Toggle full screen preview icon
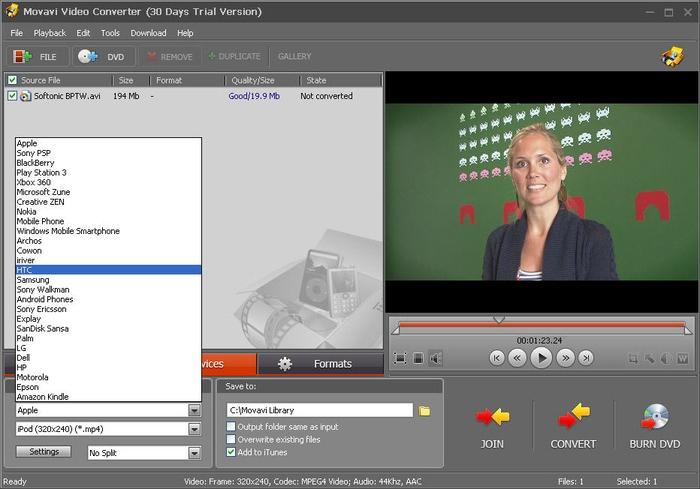700x489 pixels. (400, 358)
